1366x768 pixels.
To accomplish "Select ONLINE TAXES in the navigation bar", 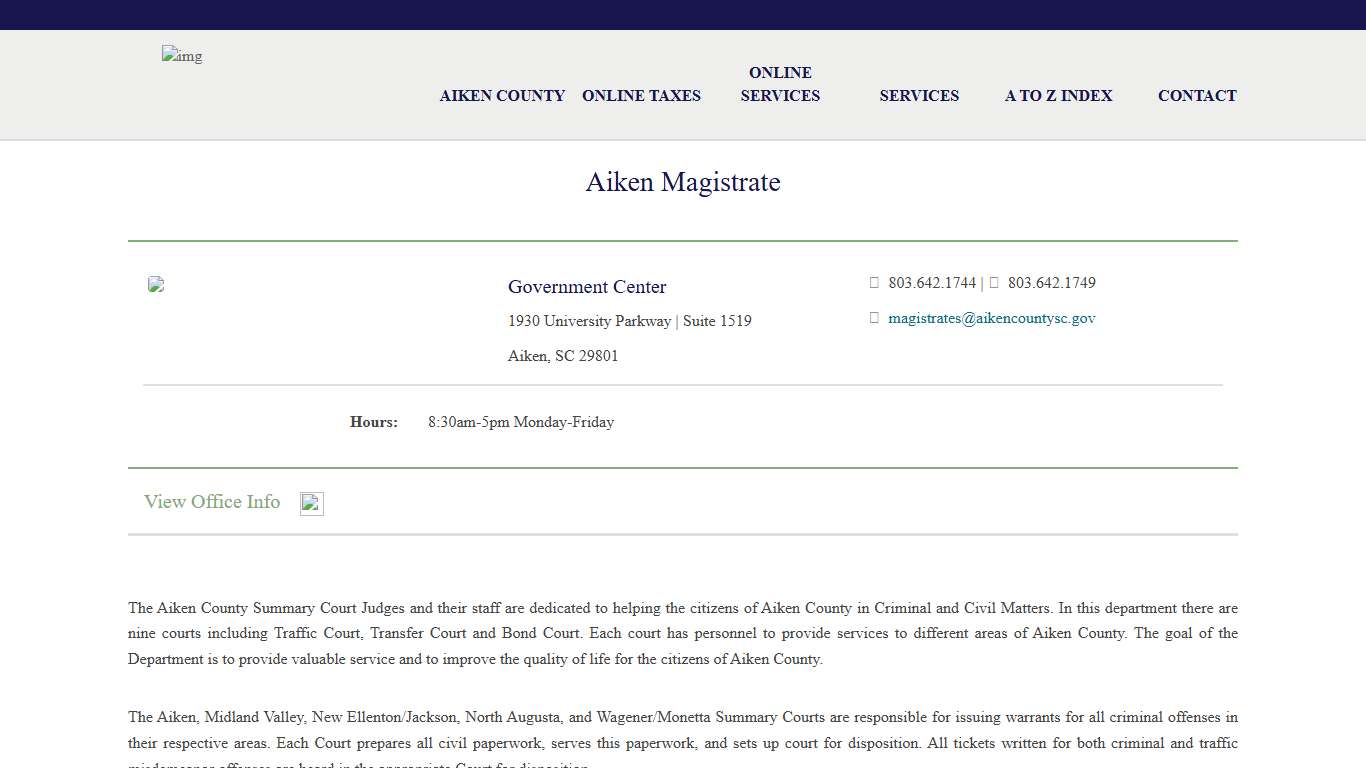I will tap(641, 95).
